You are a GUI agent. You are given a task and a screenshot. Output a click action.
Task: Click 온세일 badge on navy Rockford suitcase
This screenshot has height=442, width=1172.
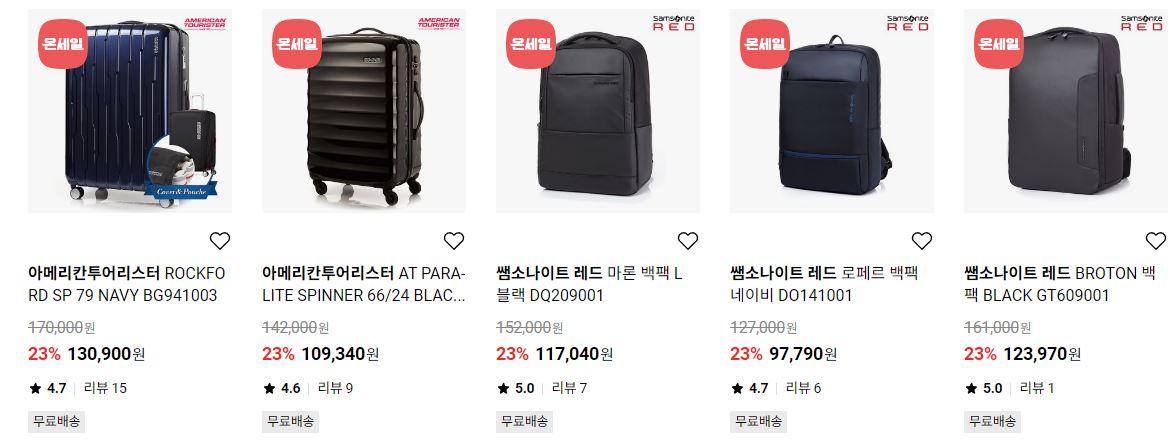(63, 43)
